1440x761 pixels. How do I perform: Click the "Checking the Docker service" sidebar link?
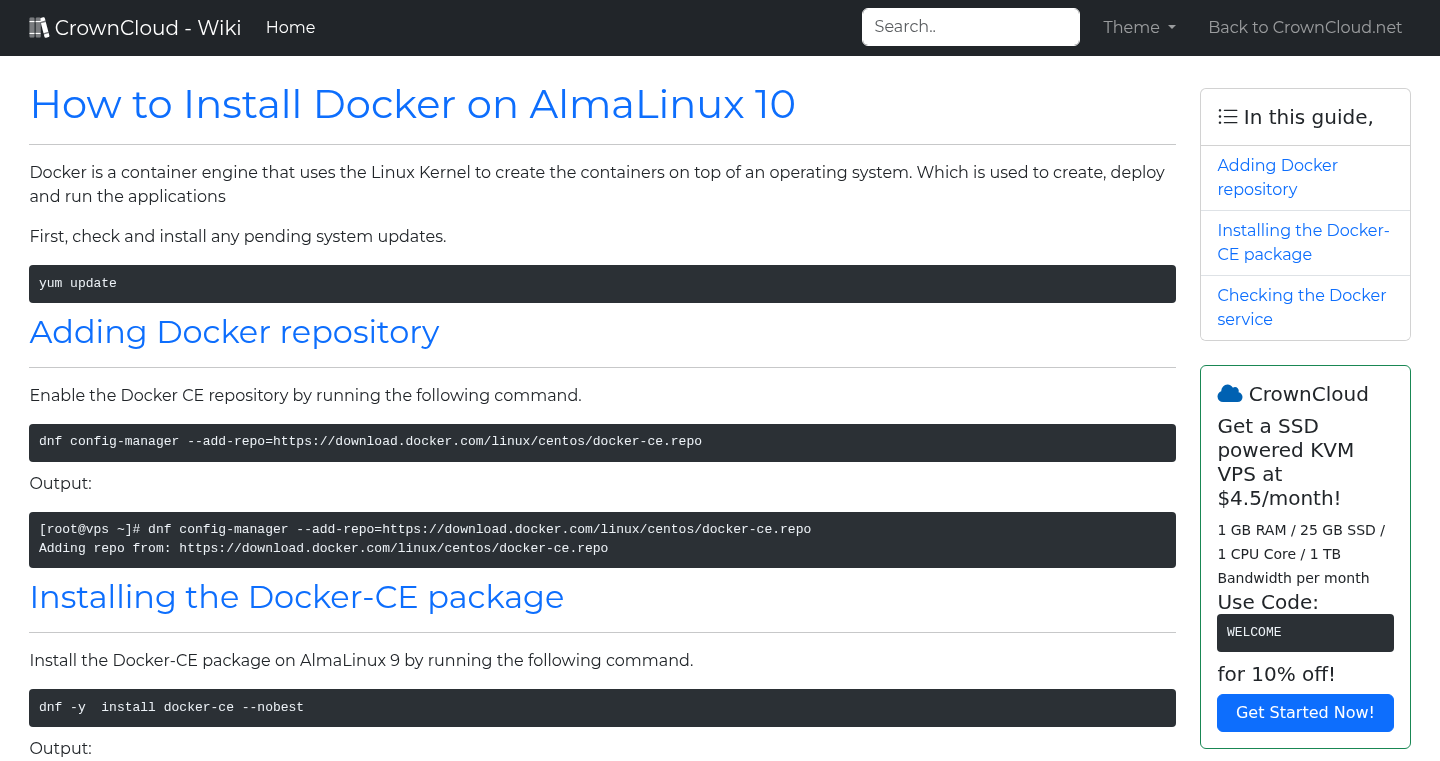click(x=1301, y=307)
